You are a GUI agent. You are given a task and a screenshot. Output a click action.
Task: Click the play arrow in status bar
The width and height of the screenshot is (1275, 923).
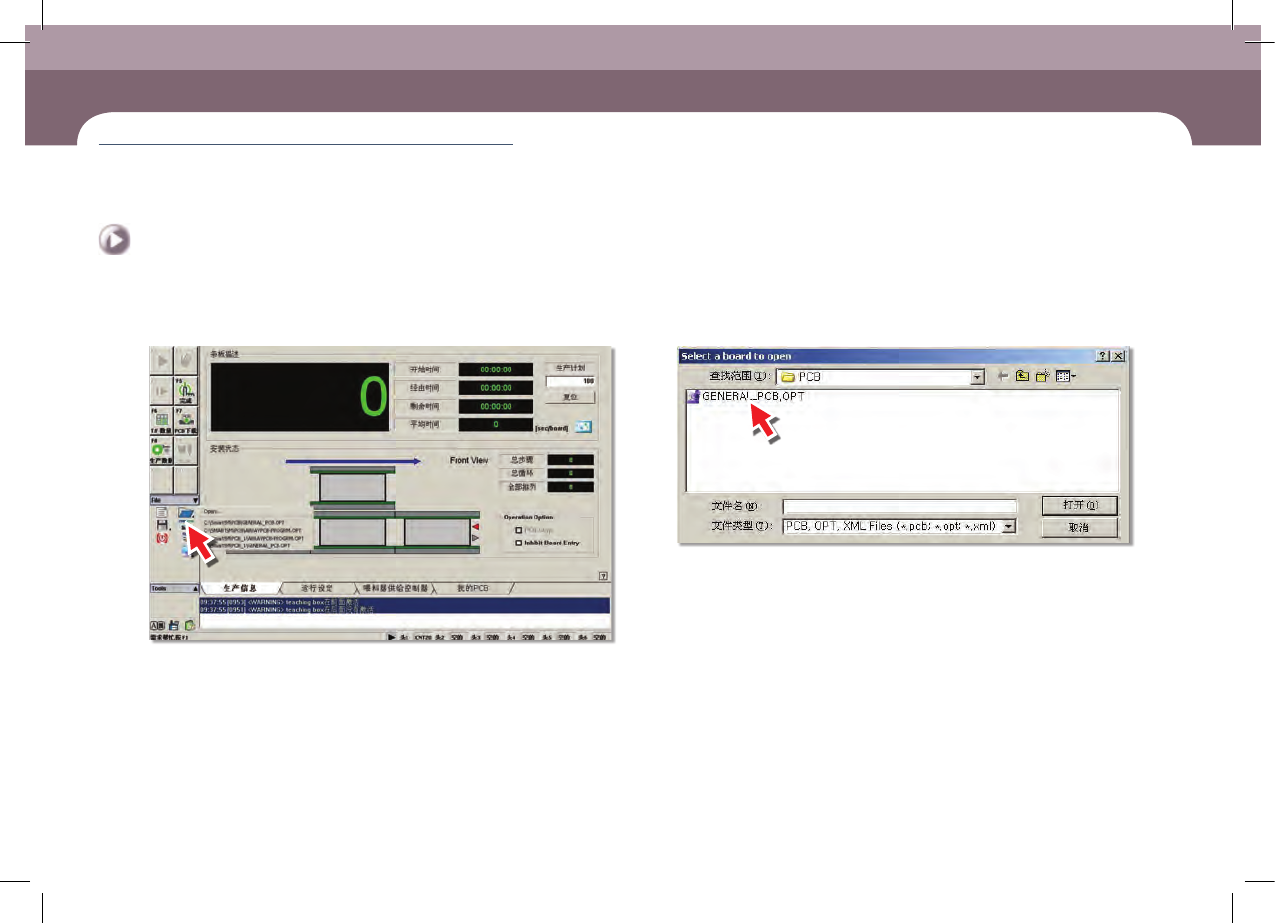coord(393,636)
